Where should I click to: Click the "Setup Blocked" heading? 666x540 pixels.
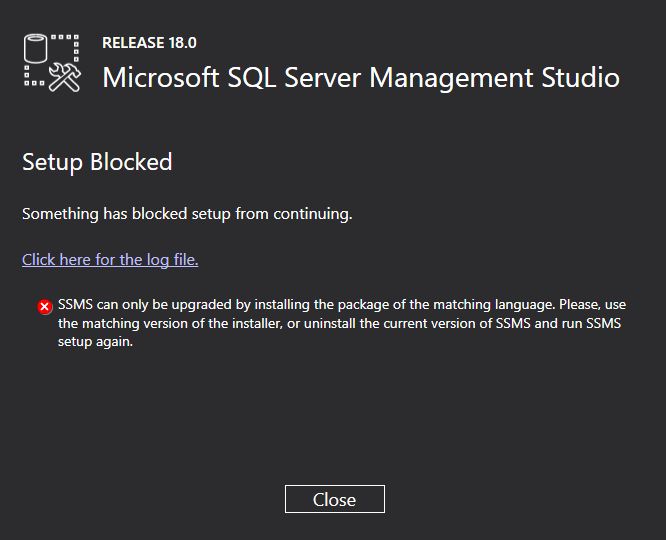(x=97, y=162)
